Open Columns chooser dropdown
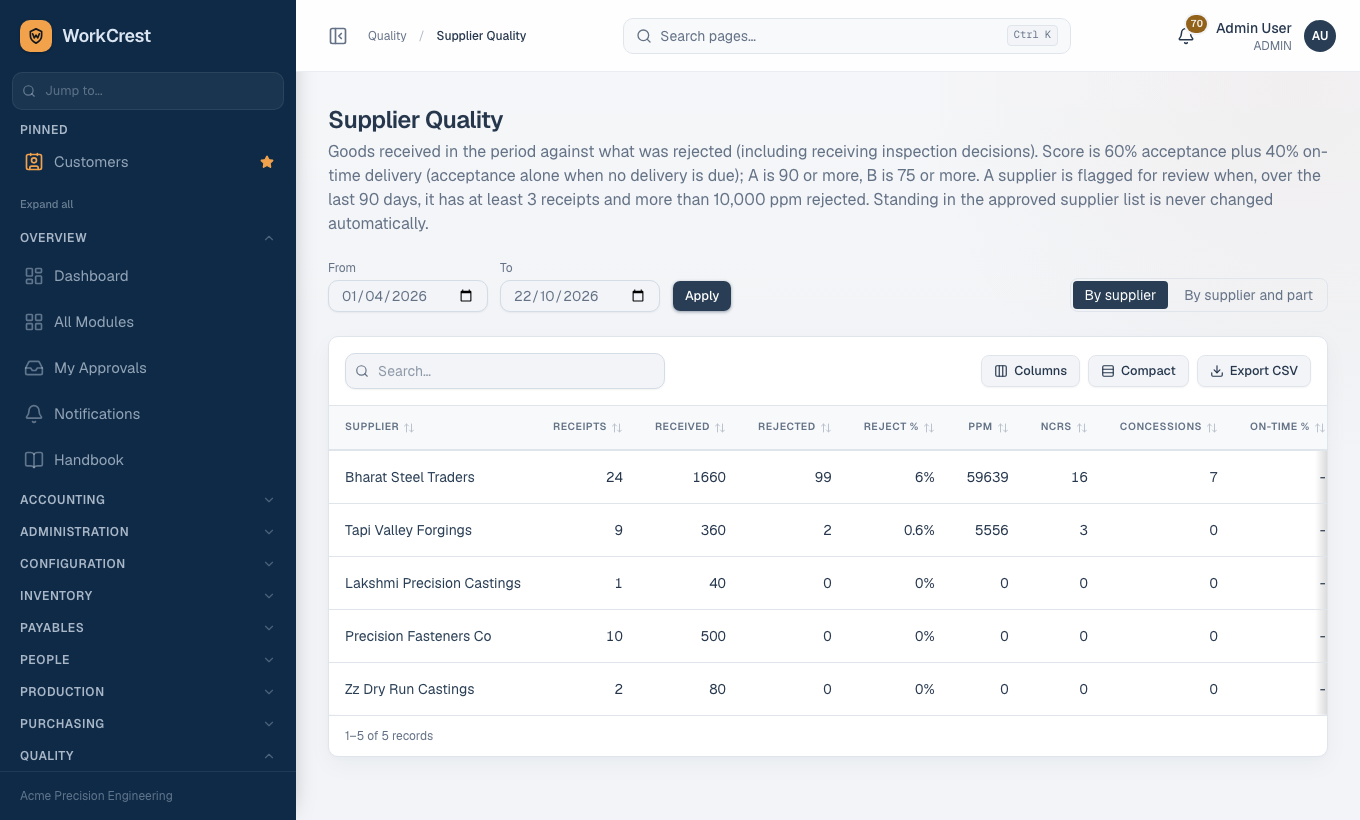Image resolution: width=1360 pixels, height=820 pixels. [1030, 371]
